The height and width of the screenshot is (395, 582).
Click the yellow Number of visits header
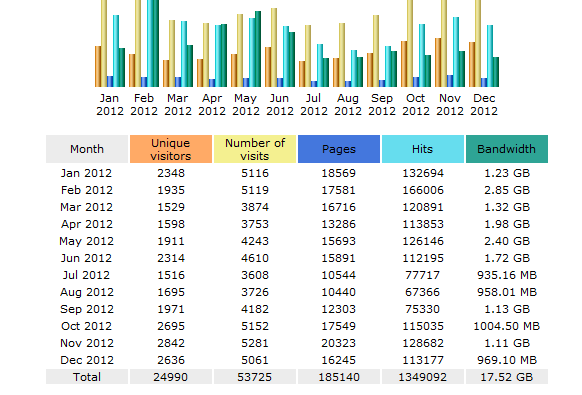pyautogui.click(x=255, y=149)
